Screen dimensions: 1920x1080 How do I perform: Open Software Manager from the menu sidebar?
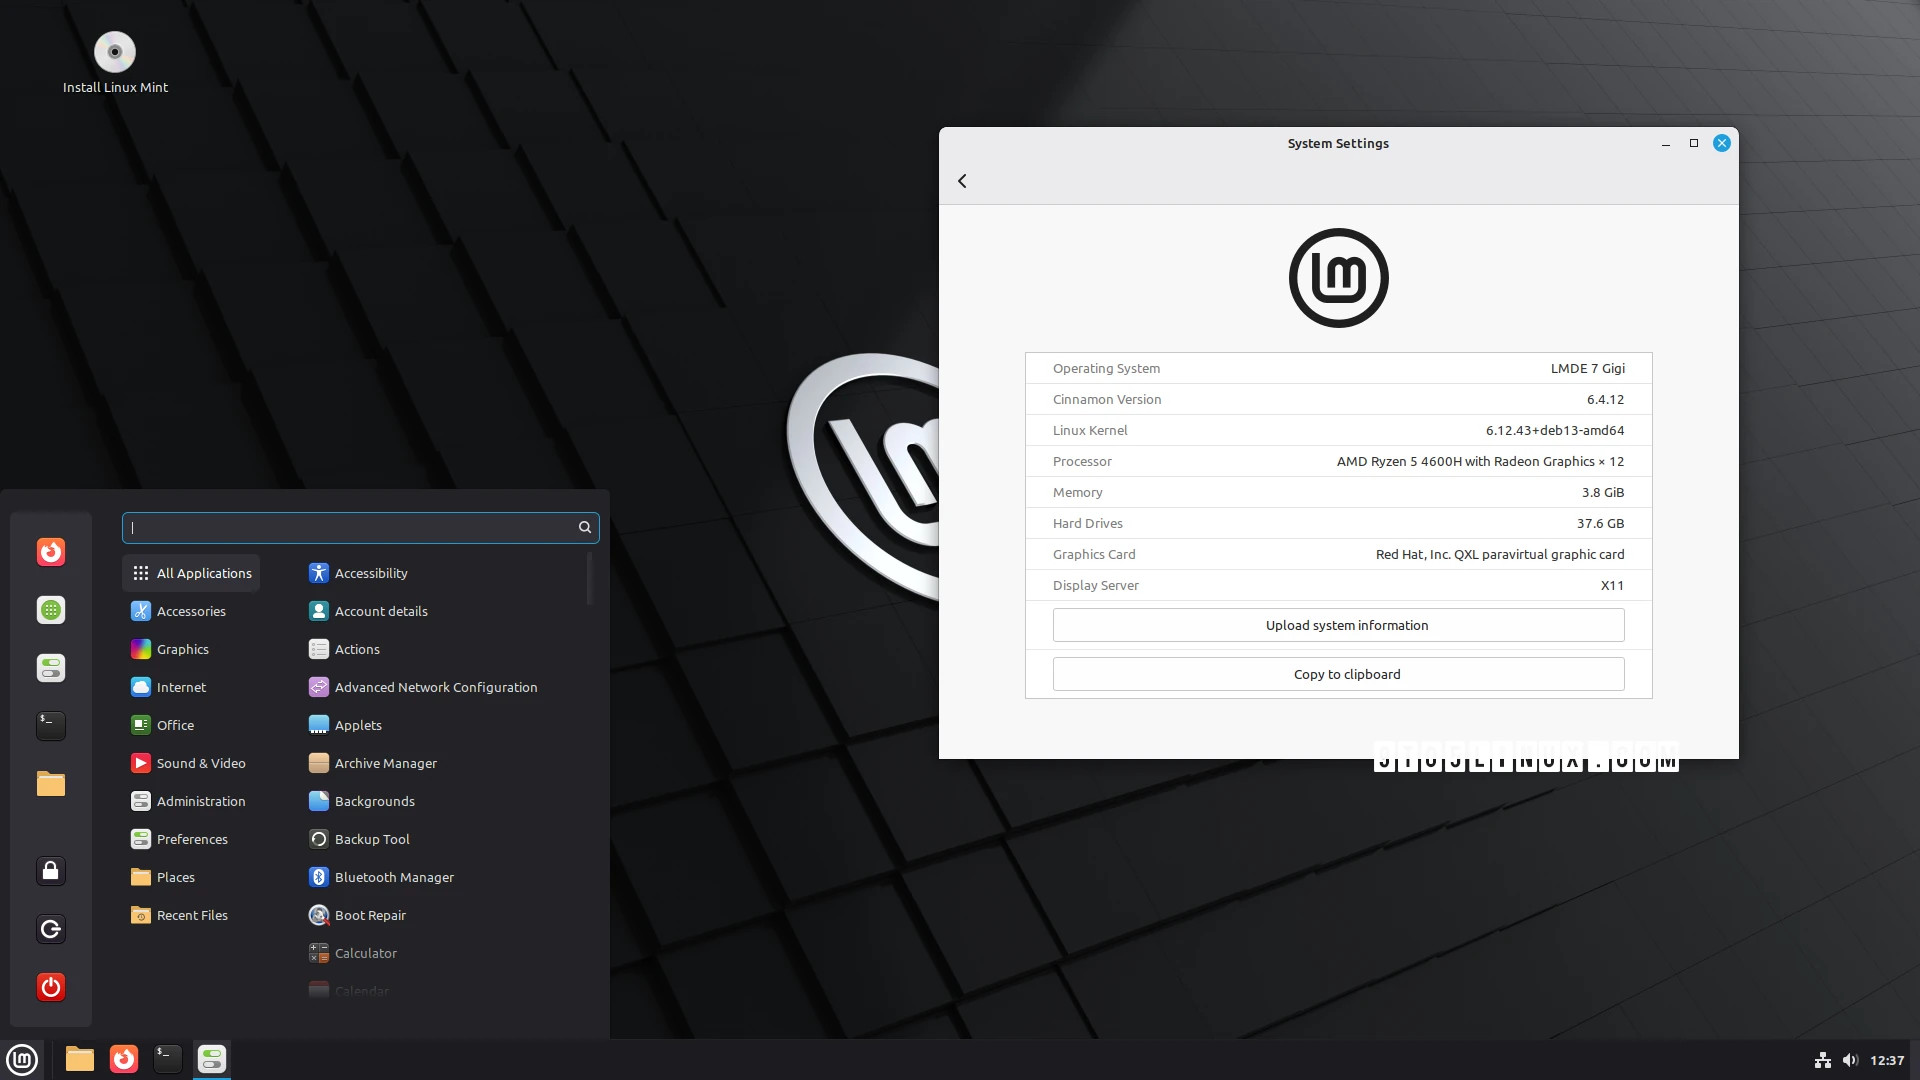point(51,609)
